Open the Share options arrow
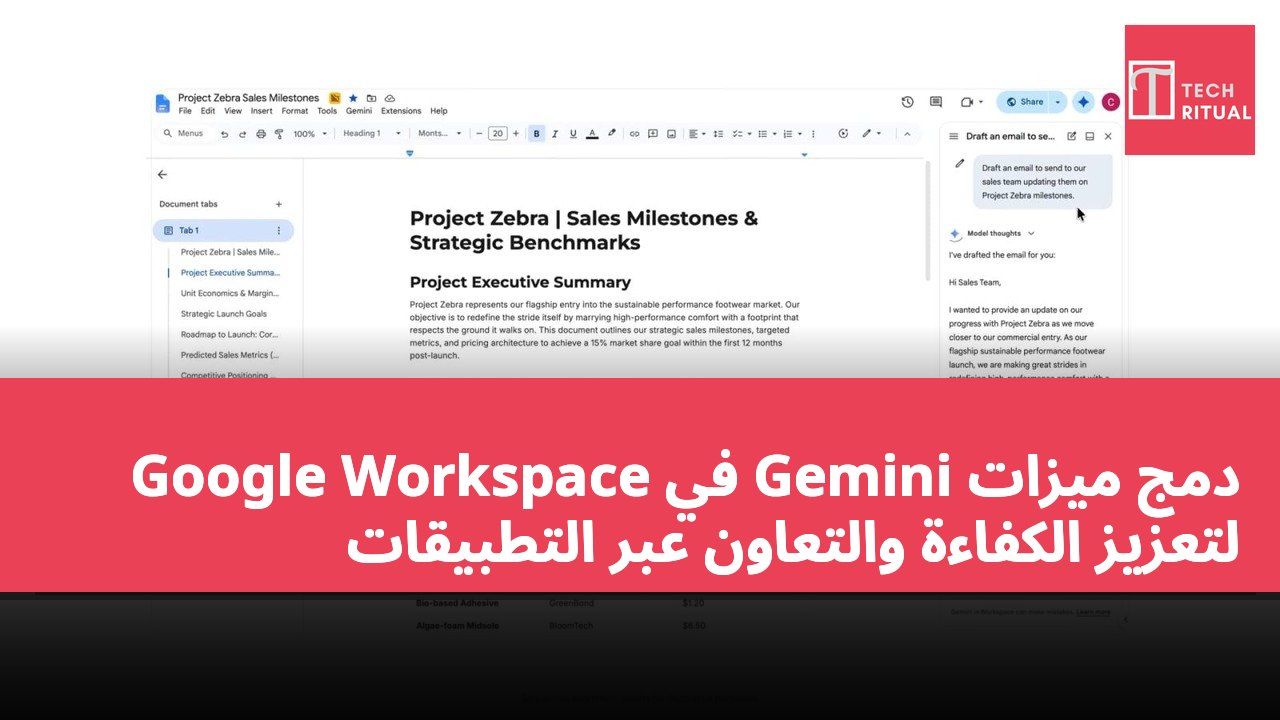The height and width of the screenshot is (720, 1280). tap(1058, 102)
